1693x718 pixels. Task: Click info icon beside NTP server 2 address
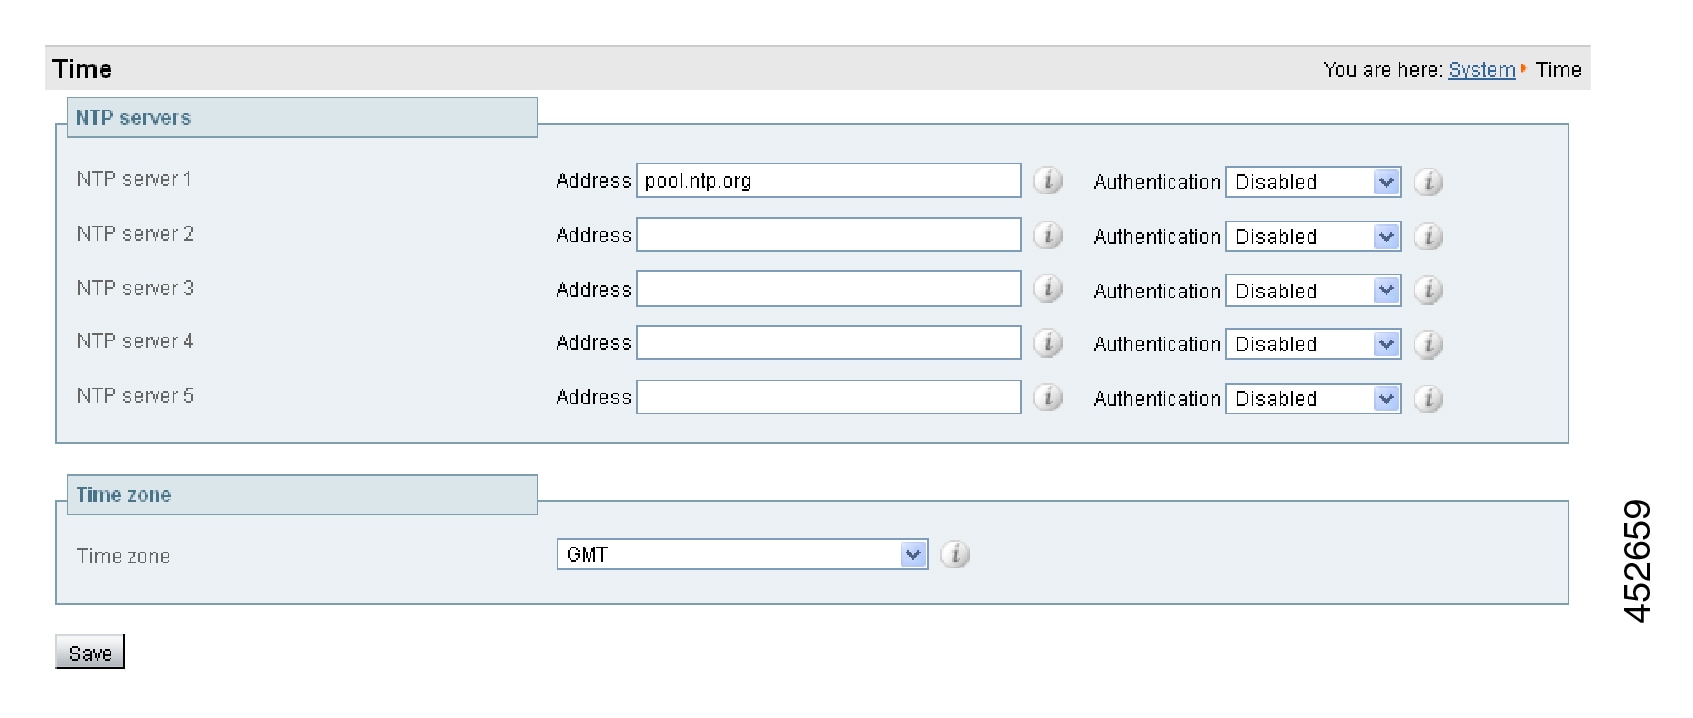tap(1047, 235)
